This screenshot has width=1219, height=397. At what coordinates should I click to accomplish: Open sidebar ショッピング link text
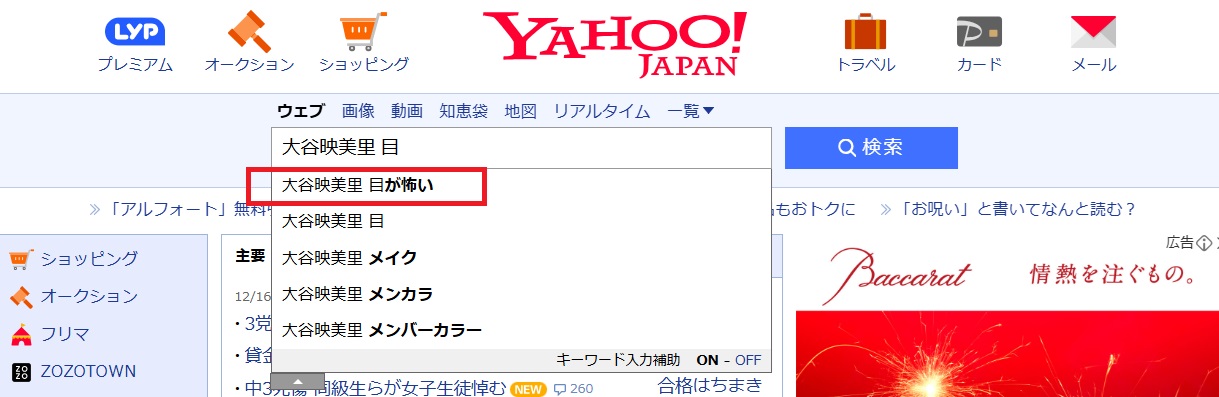tap(90, 259)
